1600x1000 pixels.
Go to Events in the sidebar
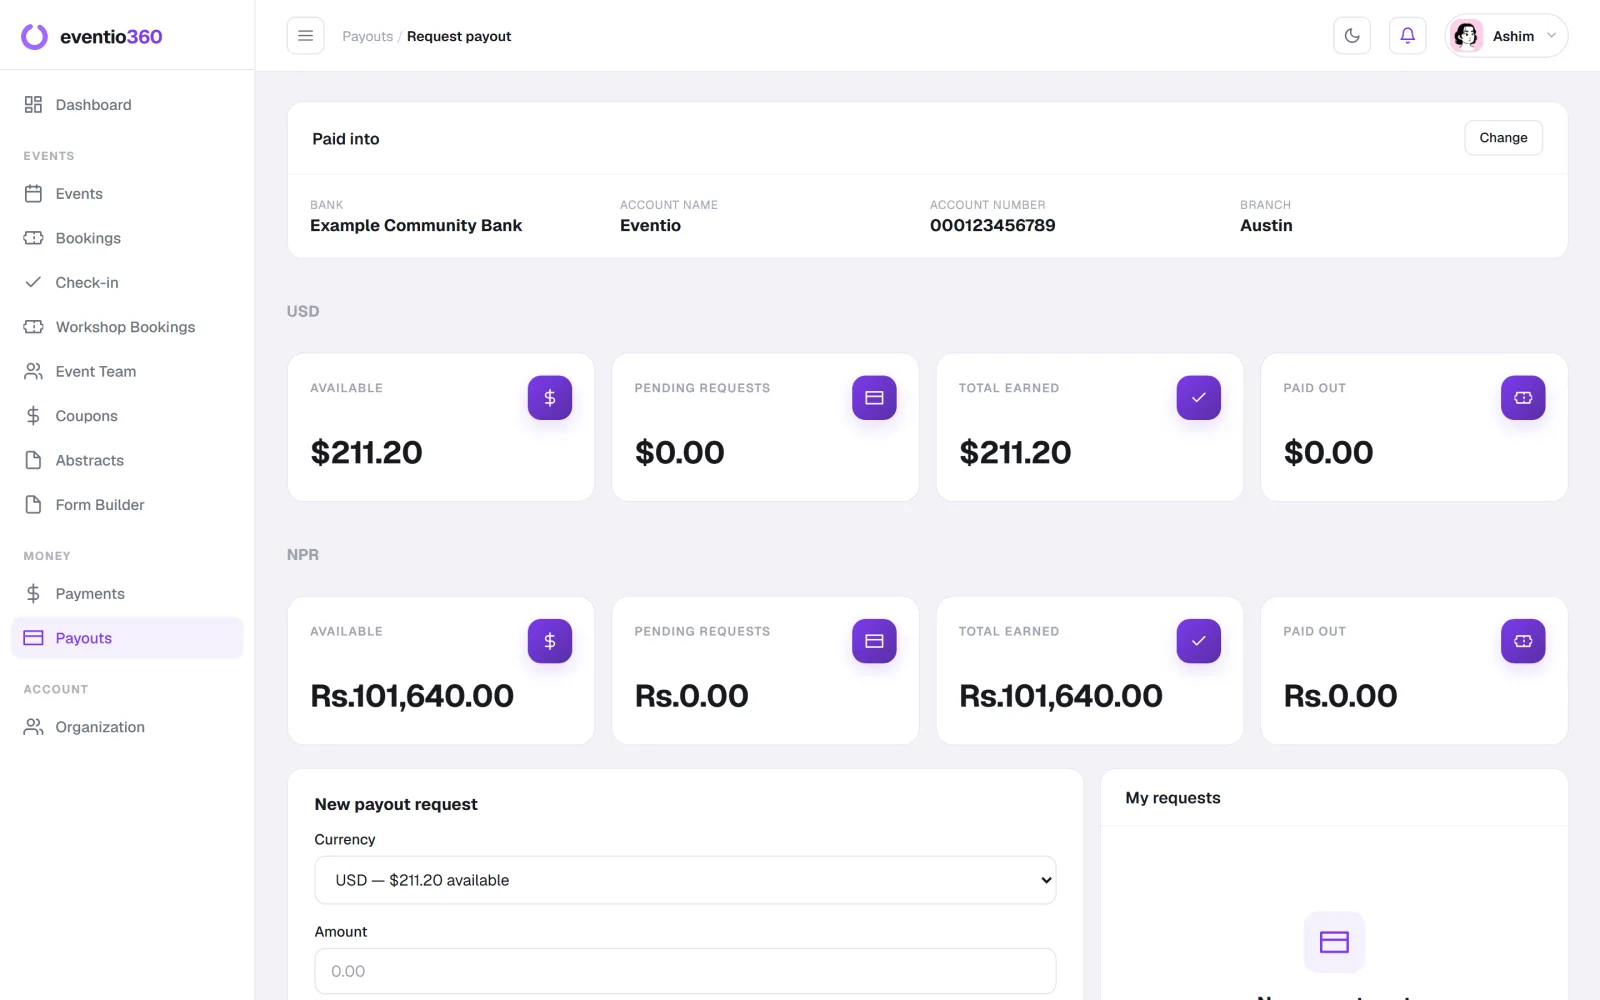(x=127, y=194)
